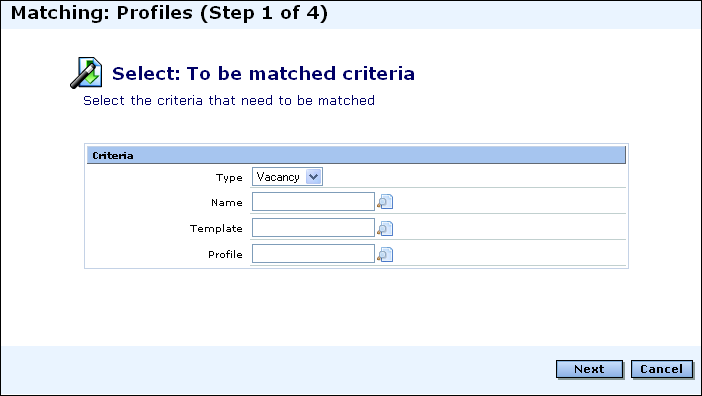Focus the Template text field

point(313,228)
